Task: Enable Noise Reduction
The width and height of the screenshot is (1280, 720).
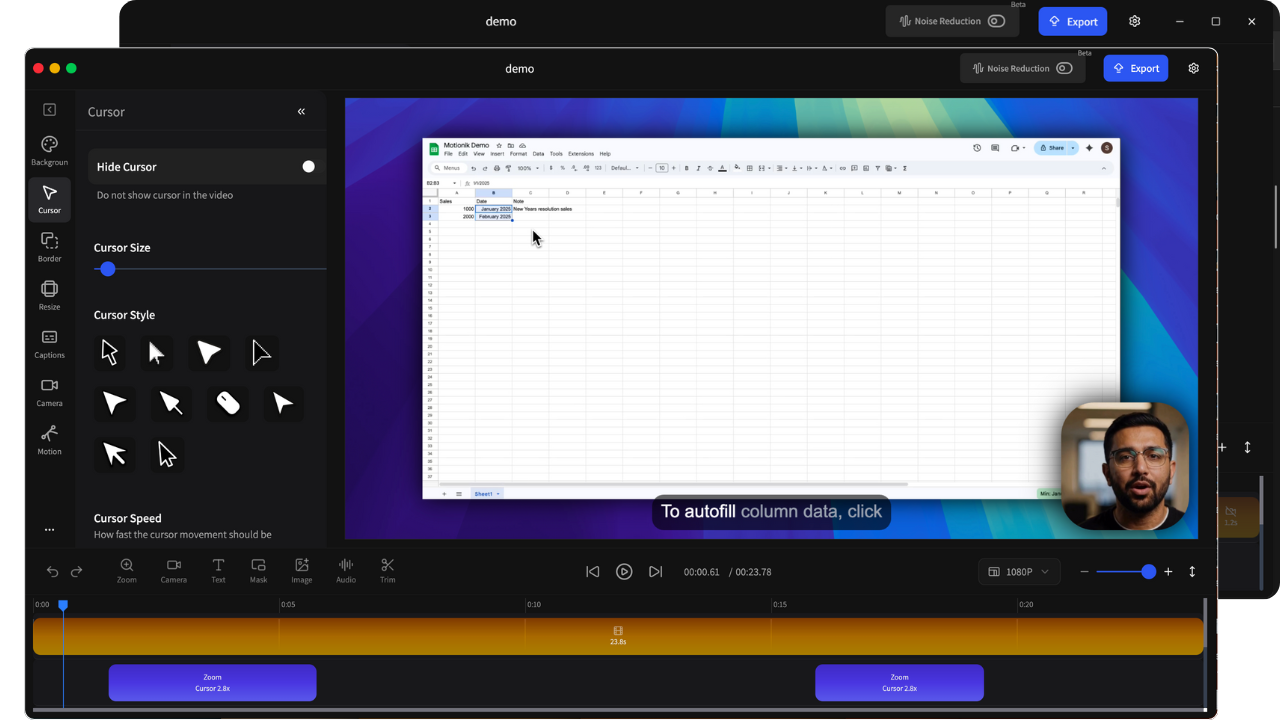Action: [x=1065, y=68]
